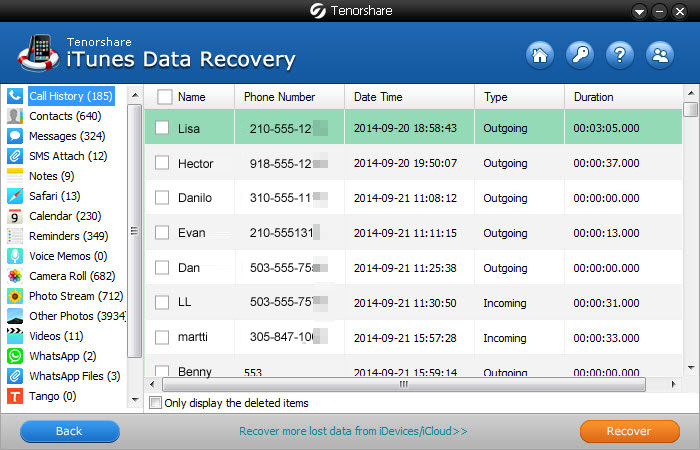Check the box for martti

coord(162,338)
